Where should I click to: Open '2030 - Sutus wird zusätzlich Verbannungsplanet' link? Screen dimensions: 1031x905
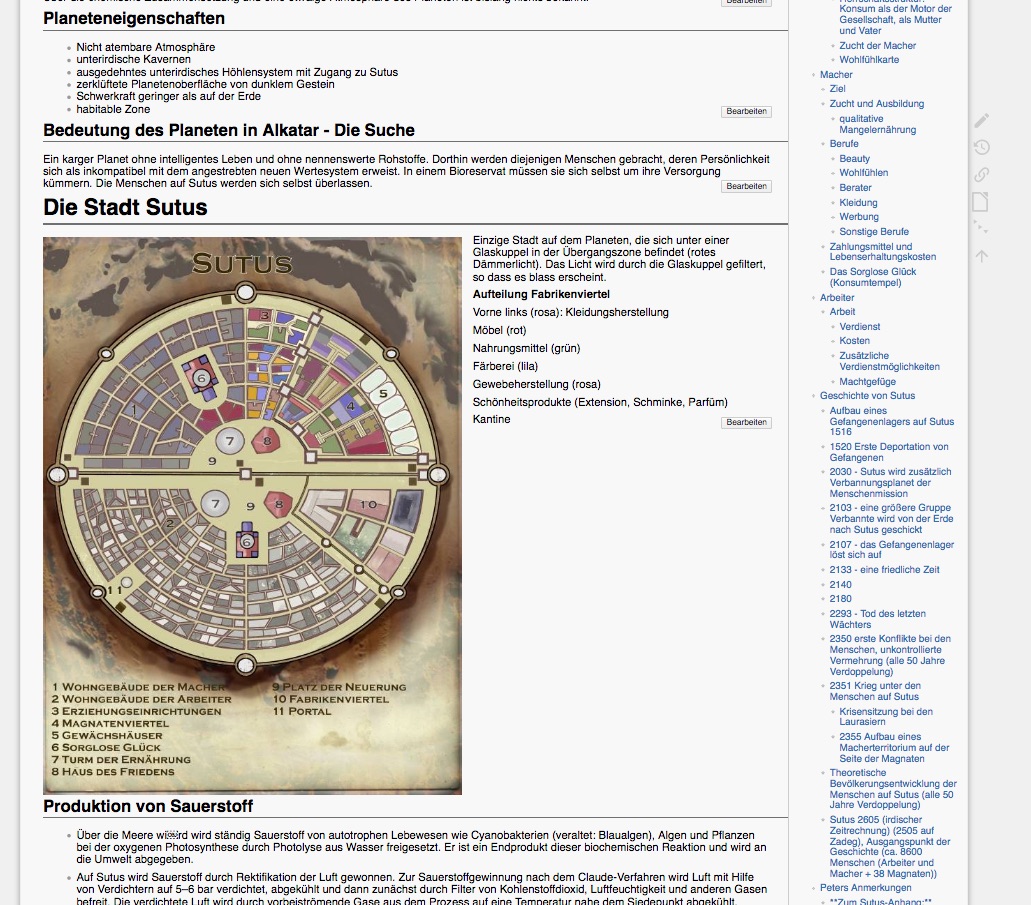coord(890,482)
